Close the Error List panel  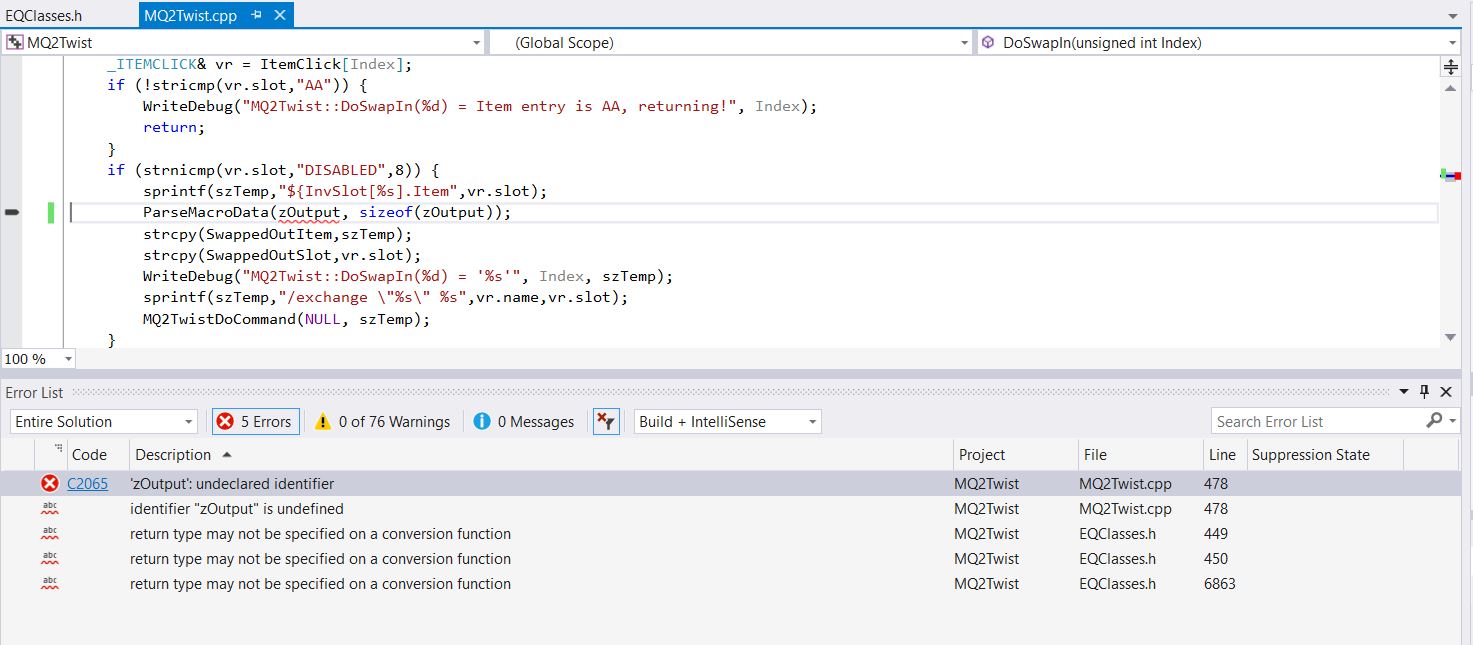pyautogui.click(x=1445, y=392)
